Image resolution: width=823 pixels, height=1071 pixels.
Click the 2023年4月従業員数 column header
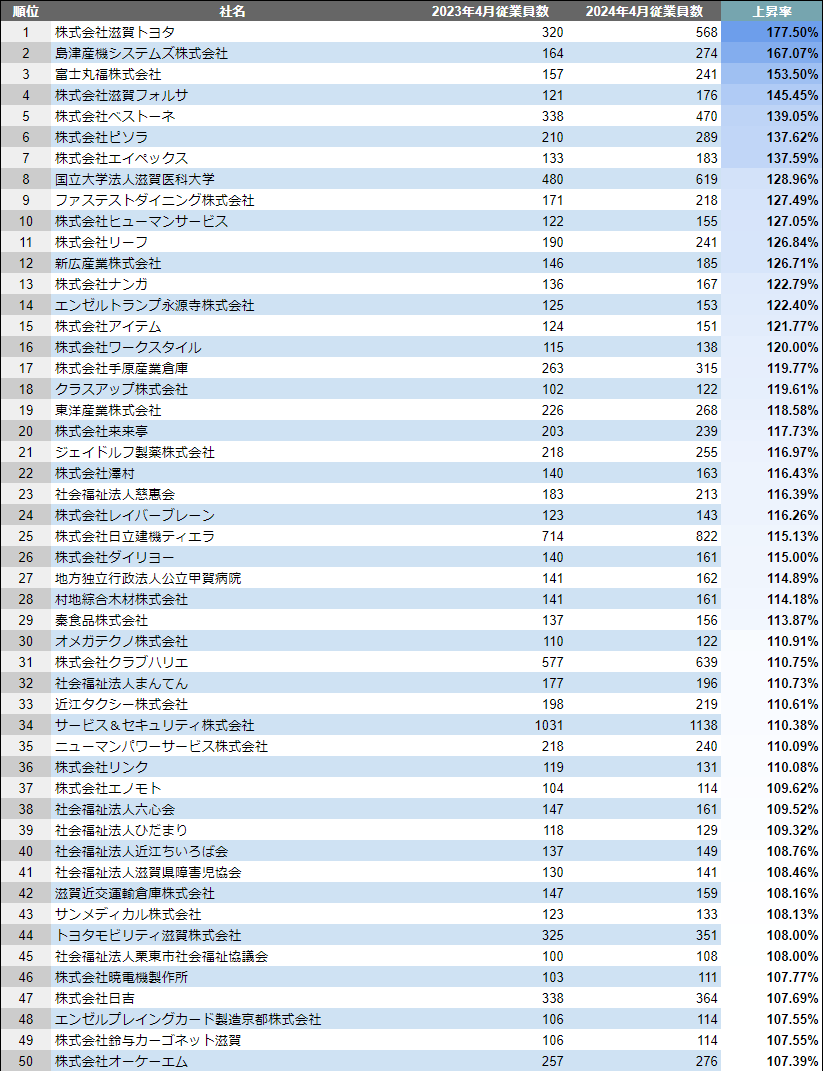click(490, 11)
